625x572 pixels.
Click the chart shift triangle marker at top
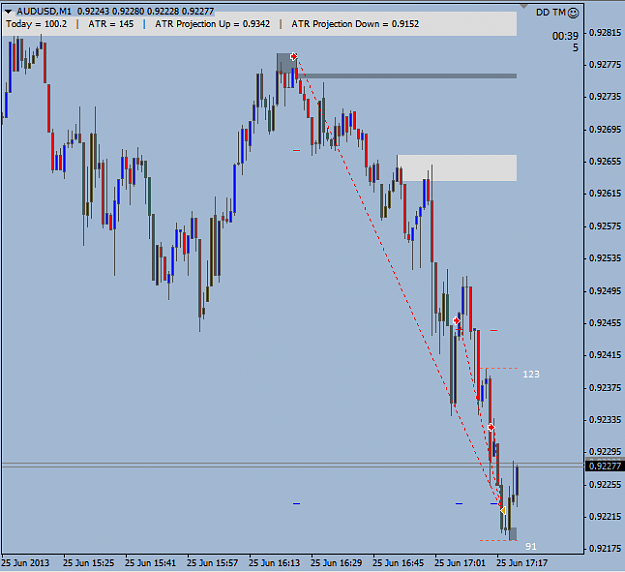tap(524, 6)
